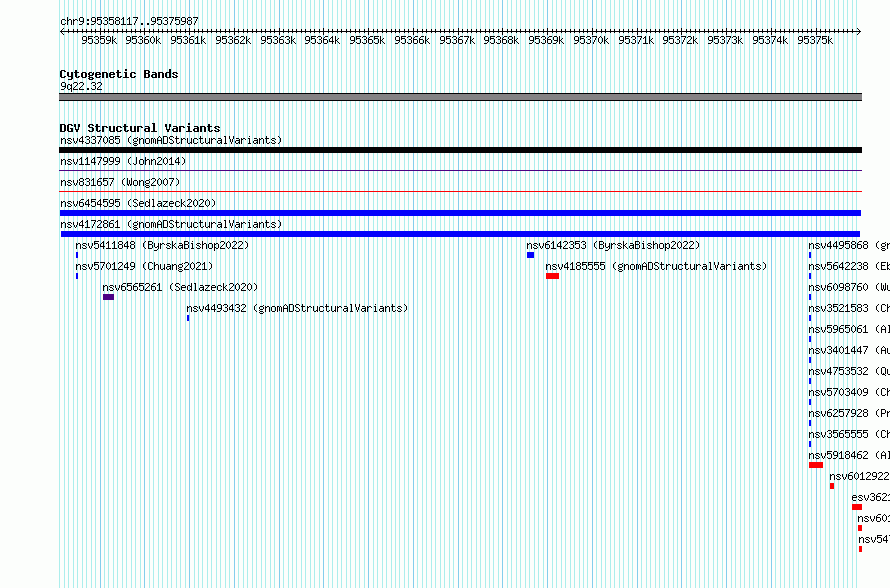Click the 95365k ruler label

[367, 40]
